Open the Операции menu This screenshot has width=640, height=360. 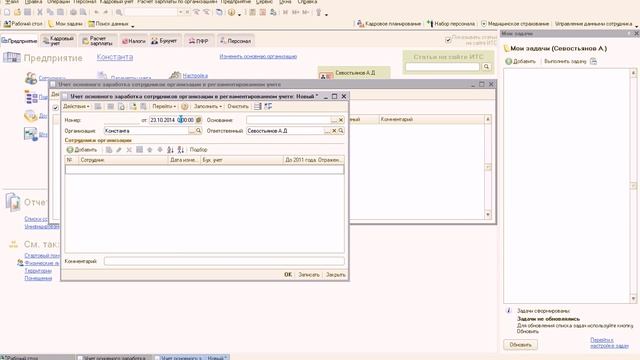58,2
